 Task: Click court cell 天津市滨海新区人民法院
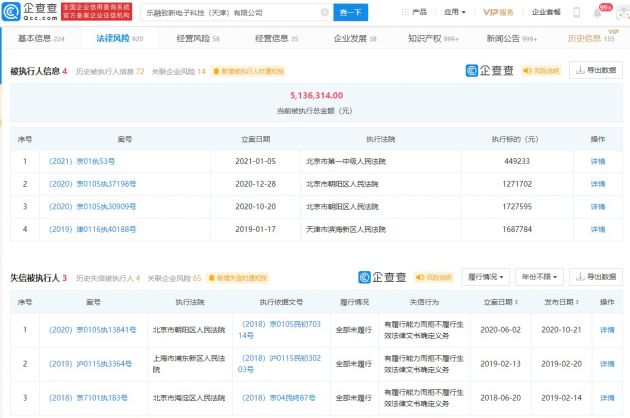pos(346,229)
